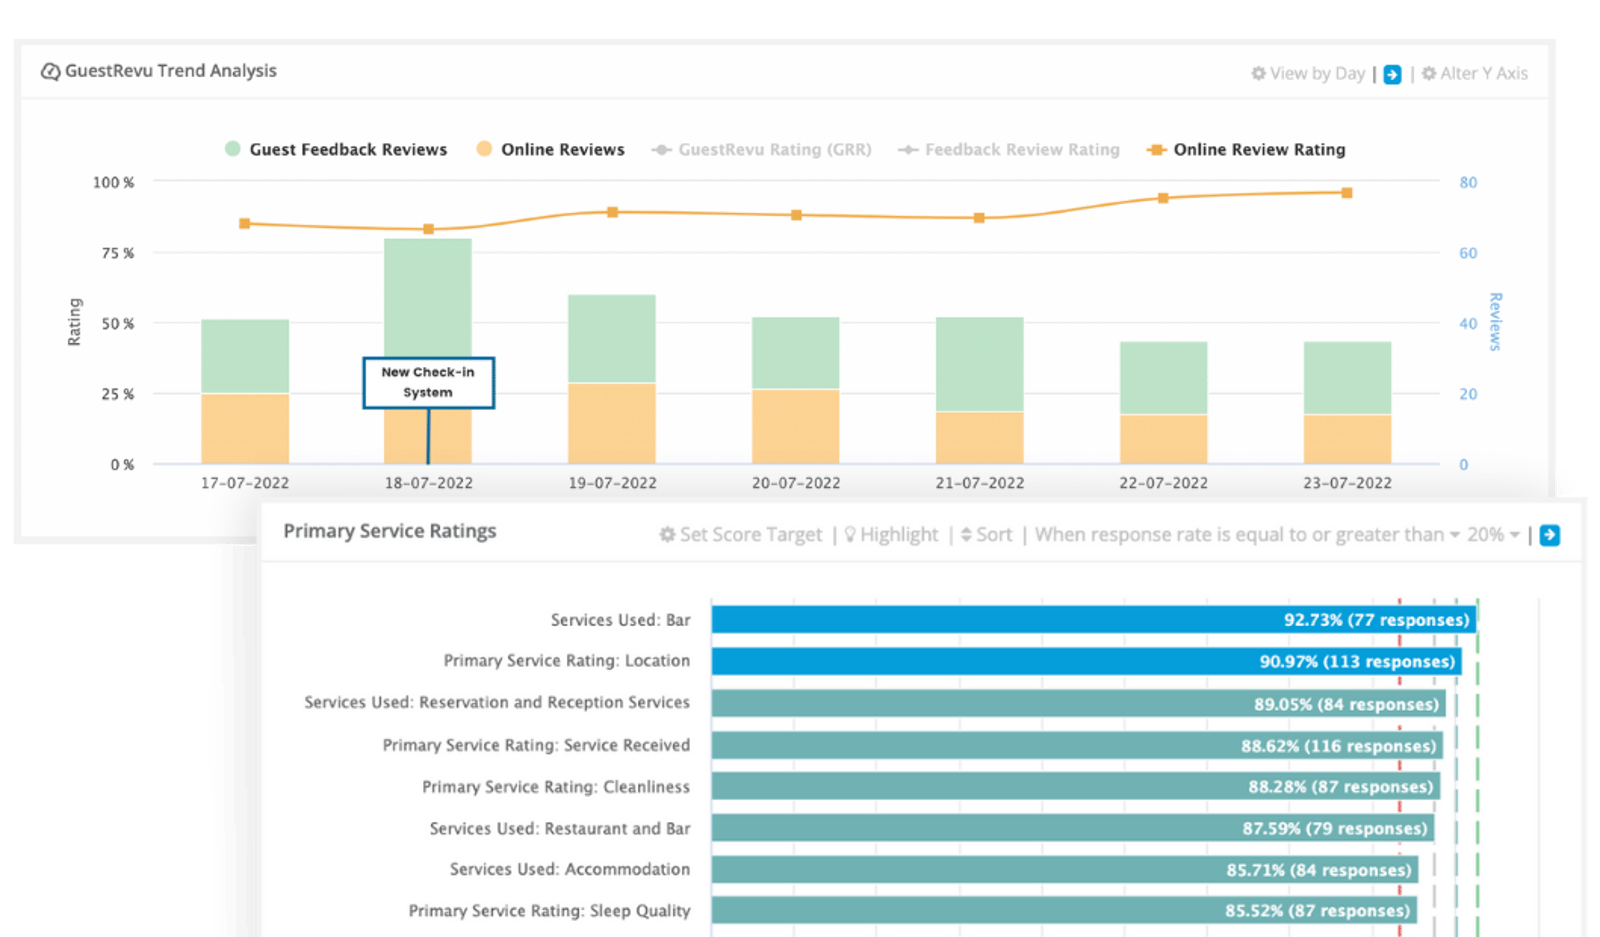
Task: Click the 21-07-2022 date label on x-axis
Action: click(x=980, y=483)
